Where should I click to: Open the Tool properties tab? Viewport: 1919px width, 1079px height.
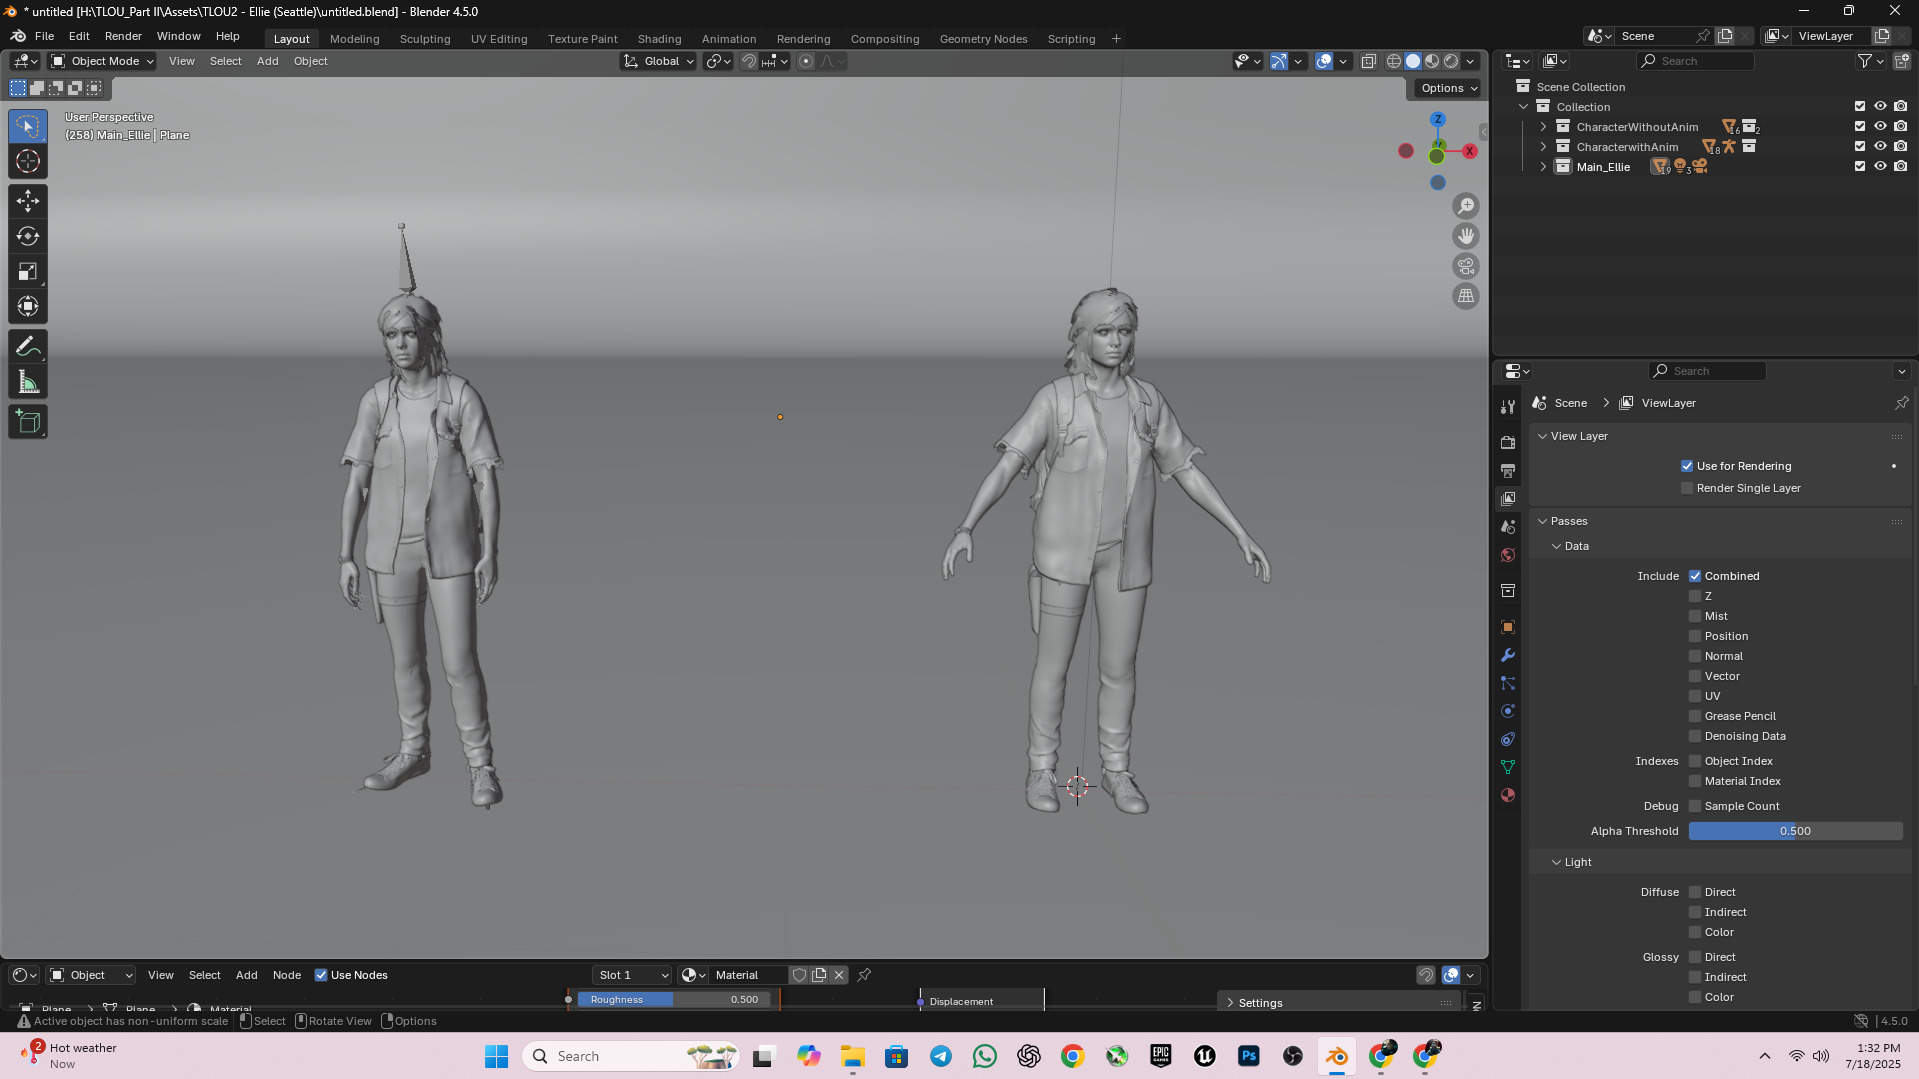coord(1508,407)
